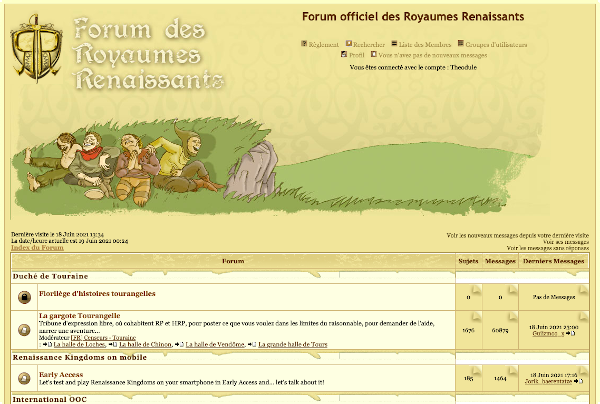Image resolution: width=600 pixels, height=404 pixels.
Task: Click the Forum des Royaumes Renaissants title banner
Action: point(148,53)
